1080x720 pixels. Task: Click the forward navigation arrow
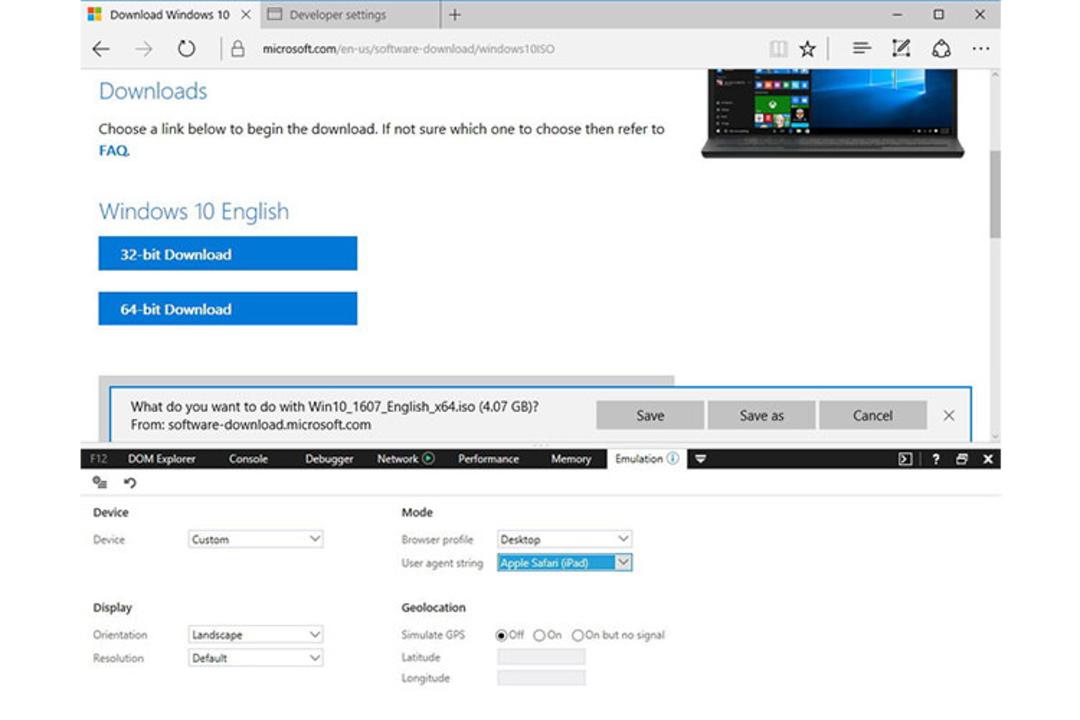coord(143,49)
